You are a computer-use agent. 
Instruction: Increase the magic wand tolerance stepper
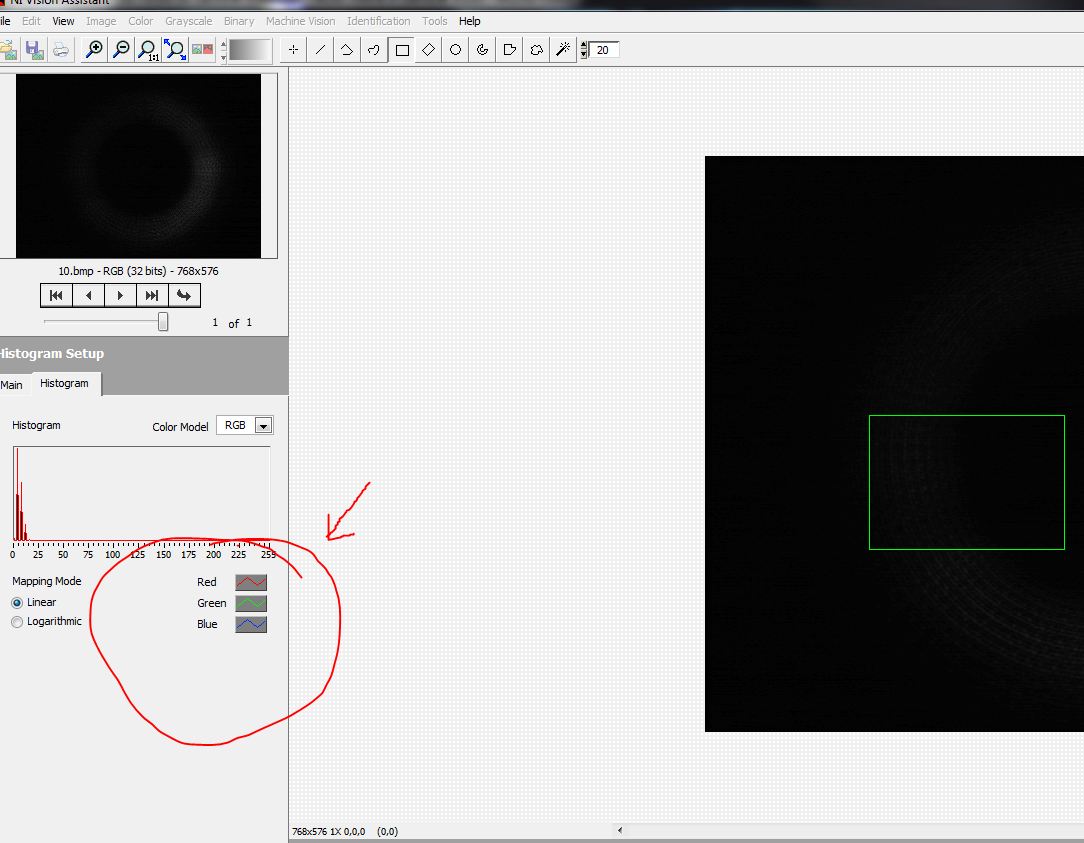(584, 46)
